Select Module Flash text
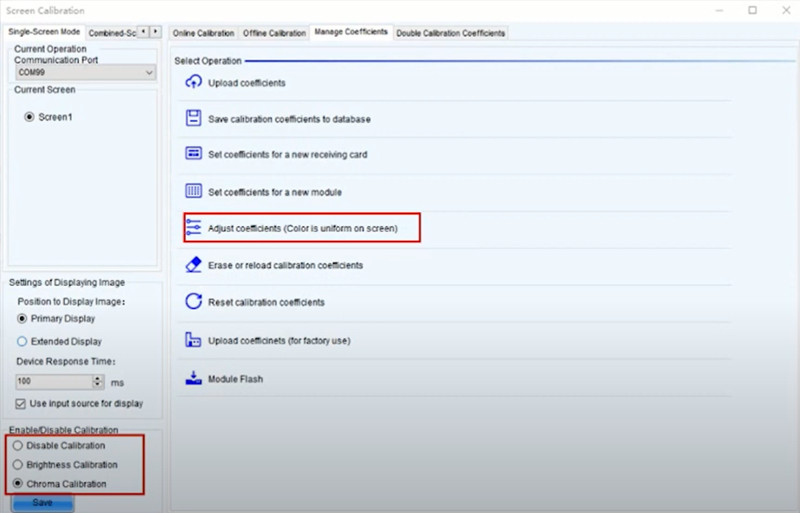Screen dimensions: 800x513 pyautogui.click(x=235, y=379)
